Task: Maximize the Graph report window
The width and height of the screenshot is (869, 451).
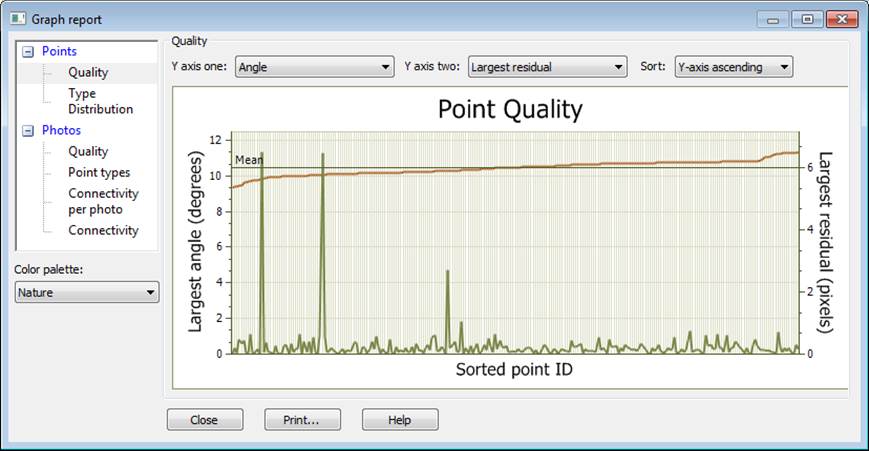Action: click(x=806, y=19)
